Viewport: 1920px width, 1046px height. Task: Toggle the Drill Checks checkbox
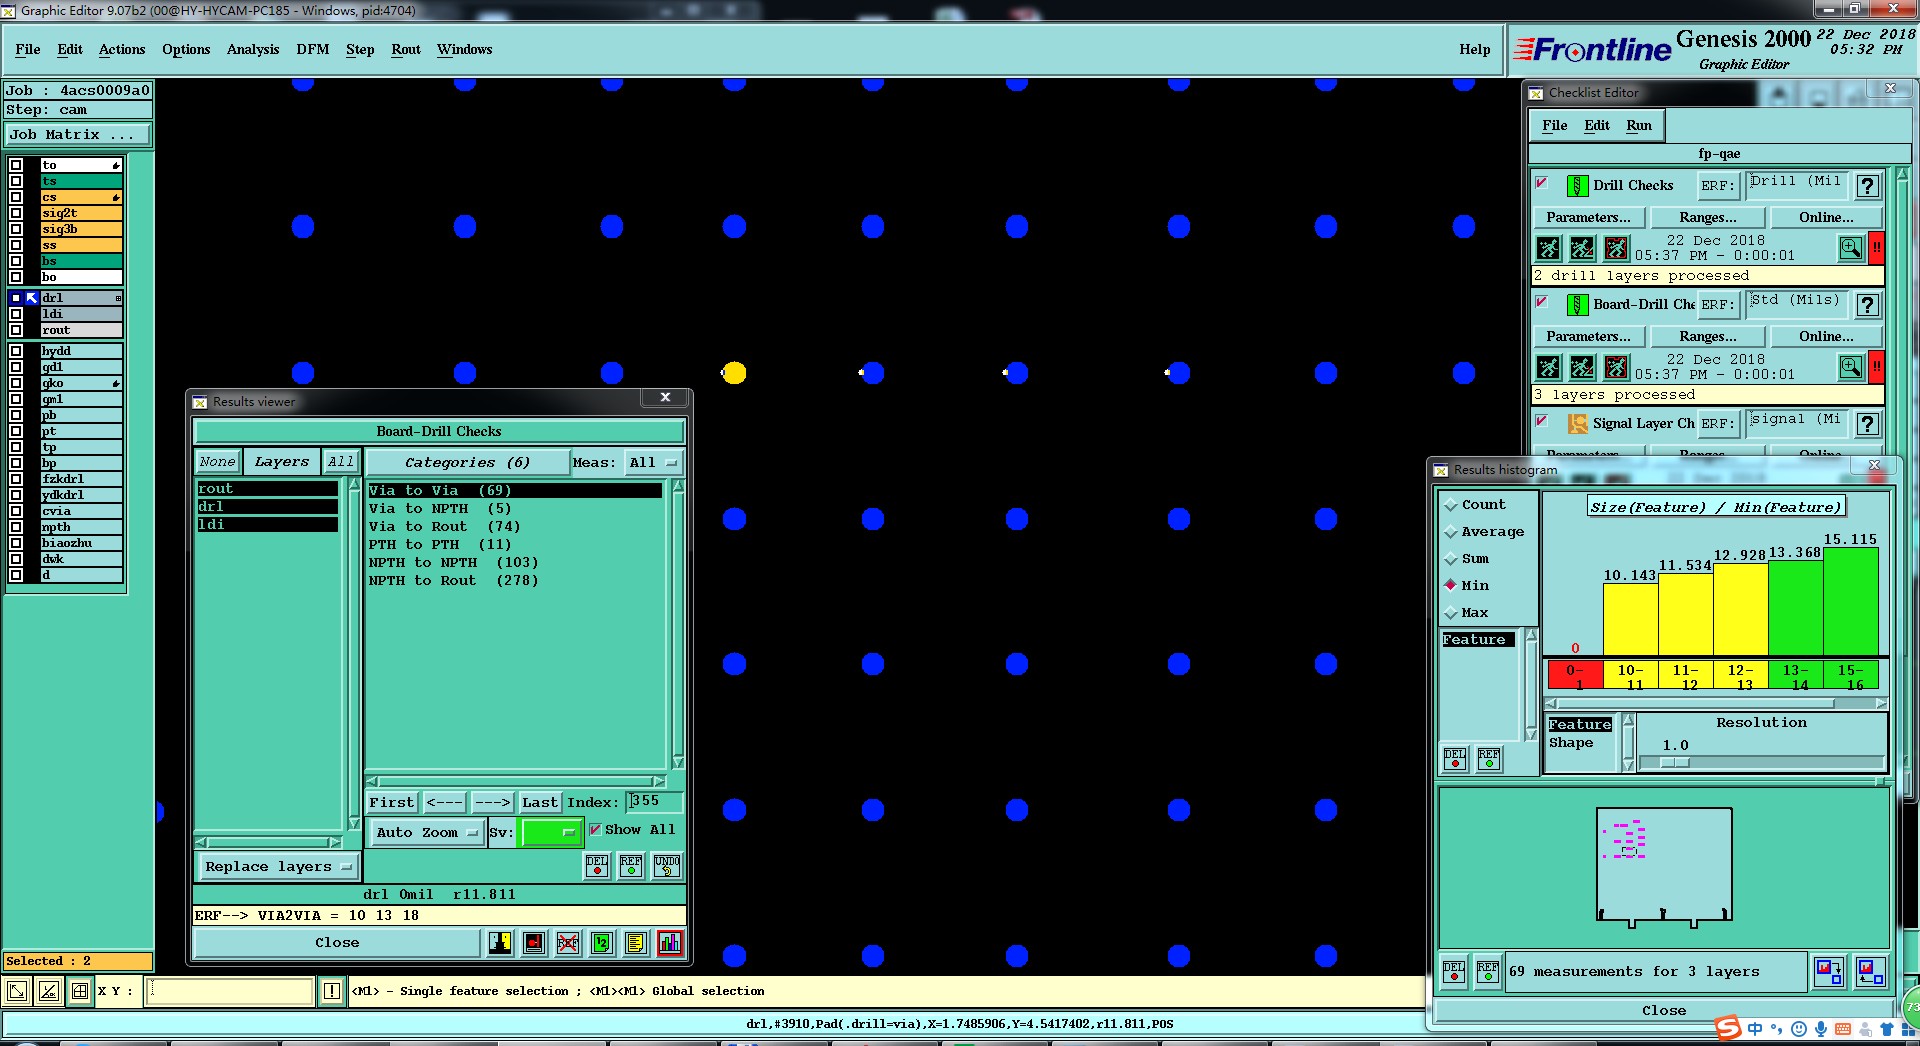click(x=1542, y=183)
